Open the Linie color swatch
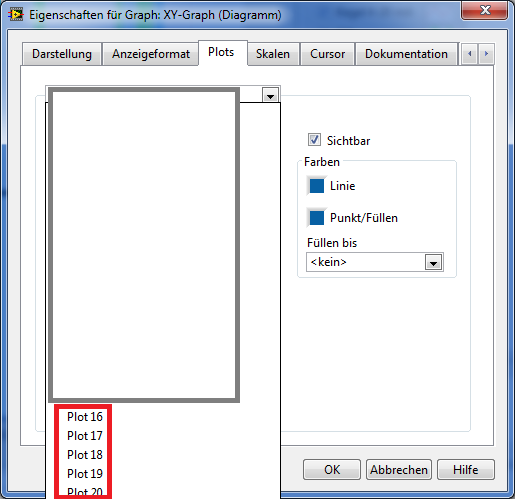Screen dimensions: 515x499 317,186
